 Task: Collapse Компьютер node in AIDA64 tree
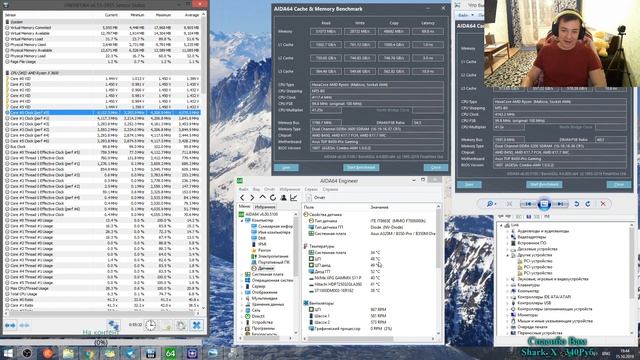pyautogui.click(x=242, y=220)
